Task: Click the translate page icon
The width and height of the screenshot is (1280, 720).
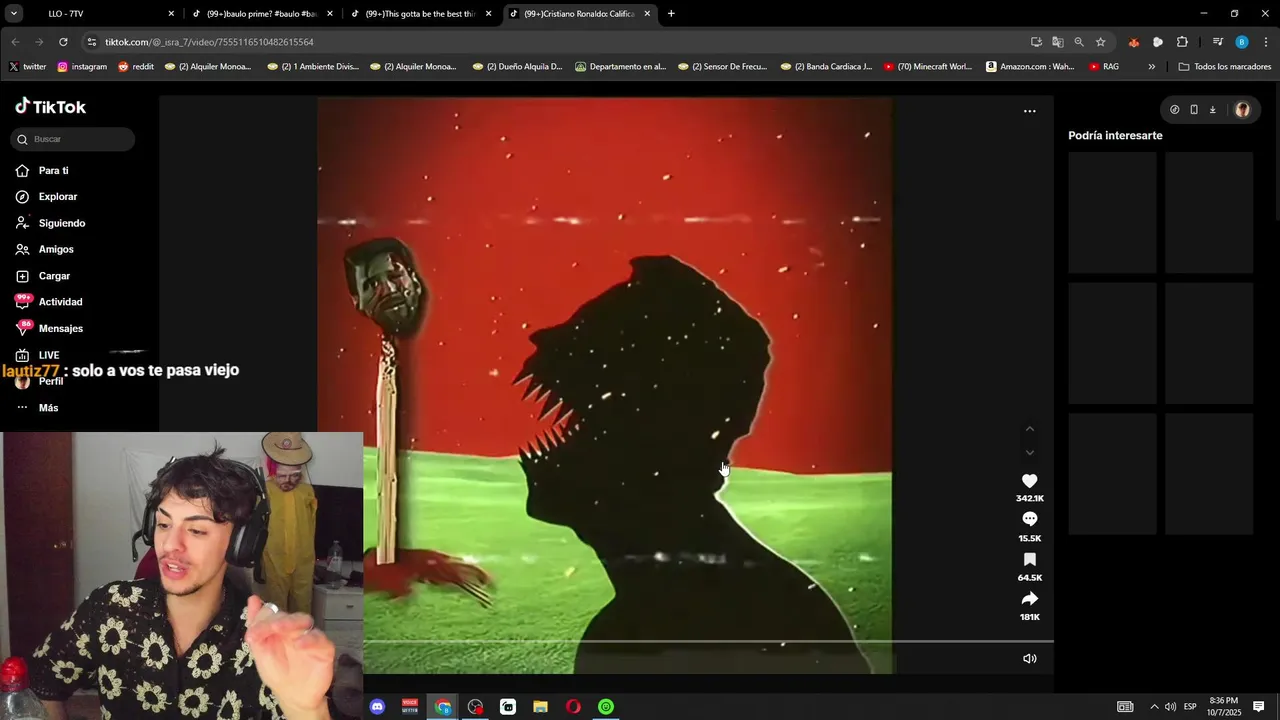Action: pos(1057,42)
